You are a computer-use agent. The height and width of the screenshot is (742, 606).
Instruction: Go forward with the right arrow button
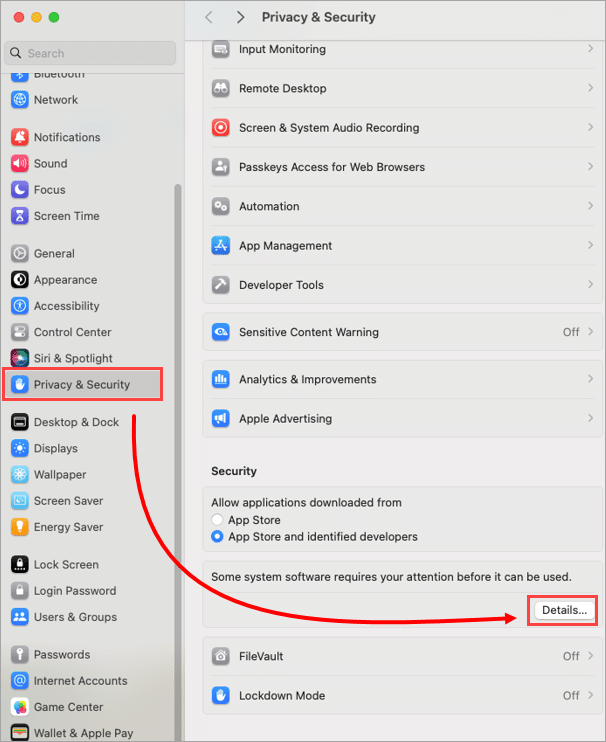[240, 18]
